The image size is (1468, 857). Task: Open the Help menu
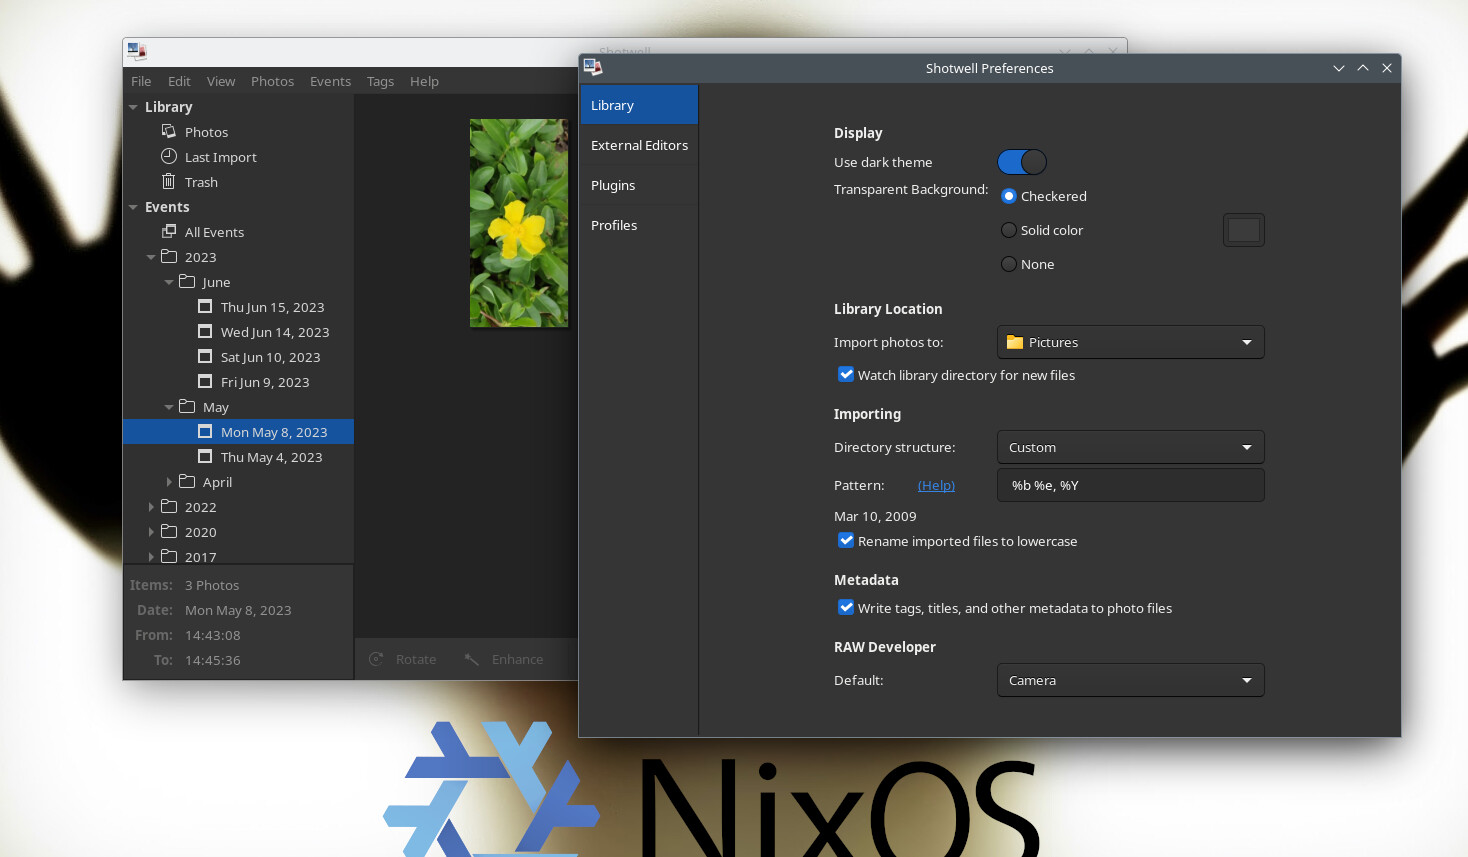pos(424,81)
